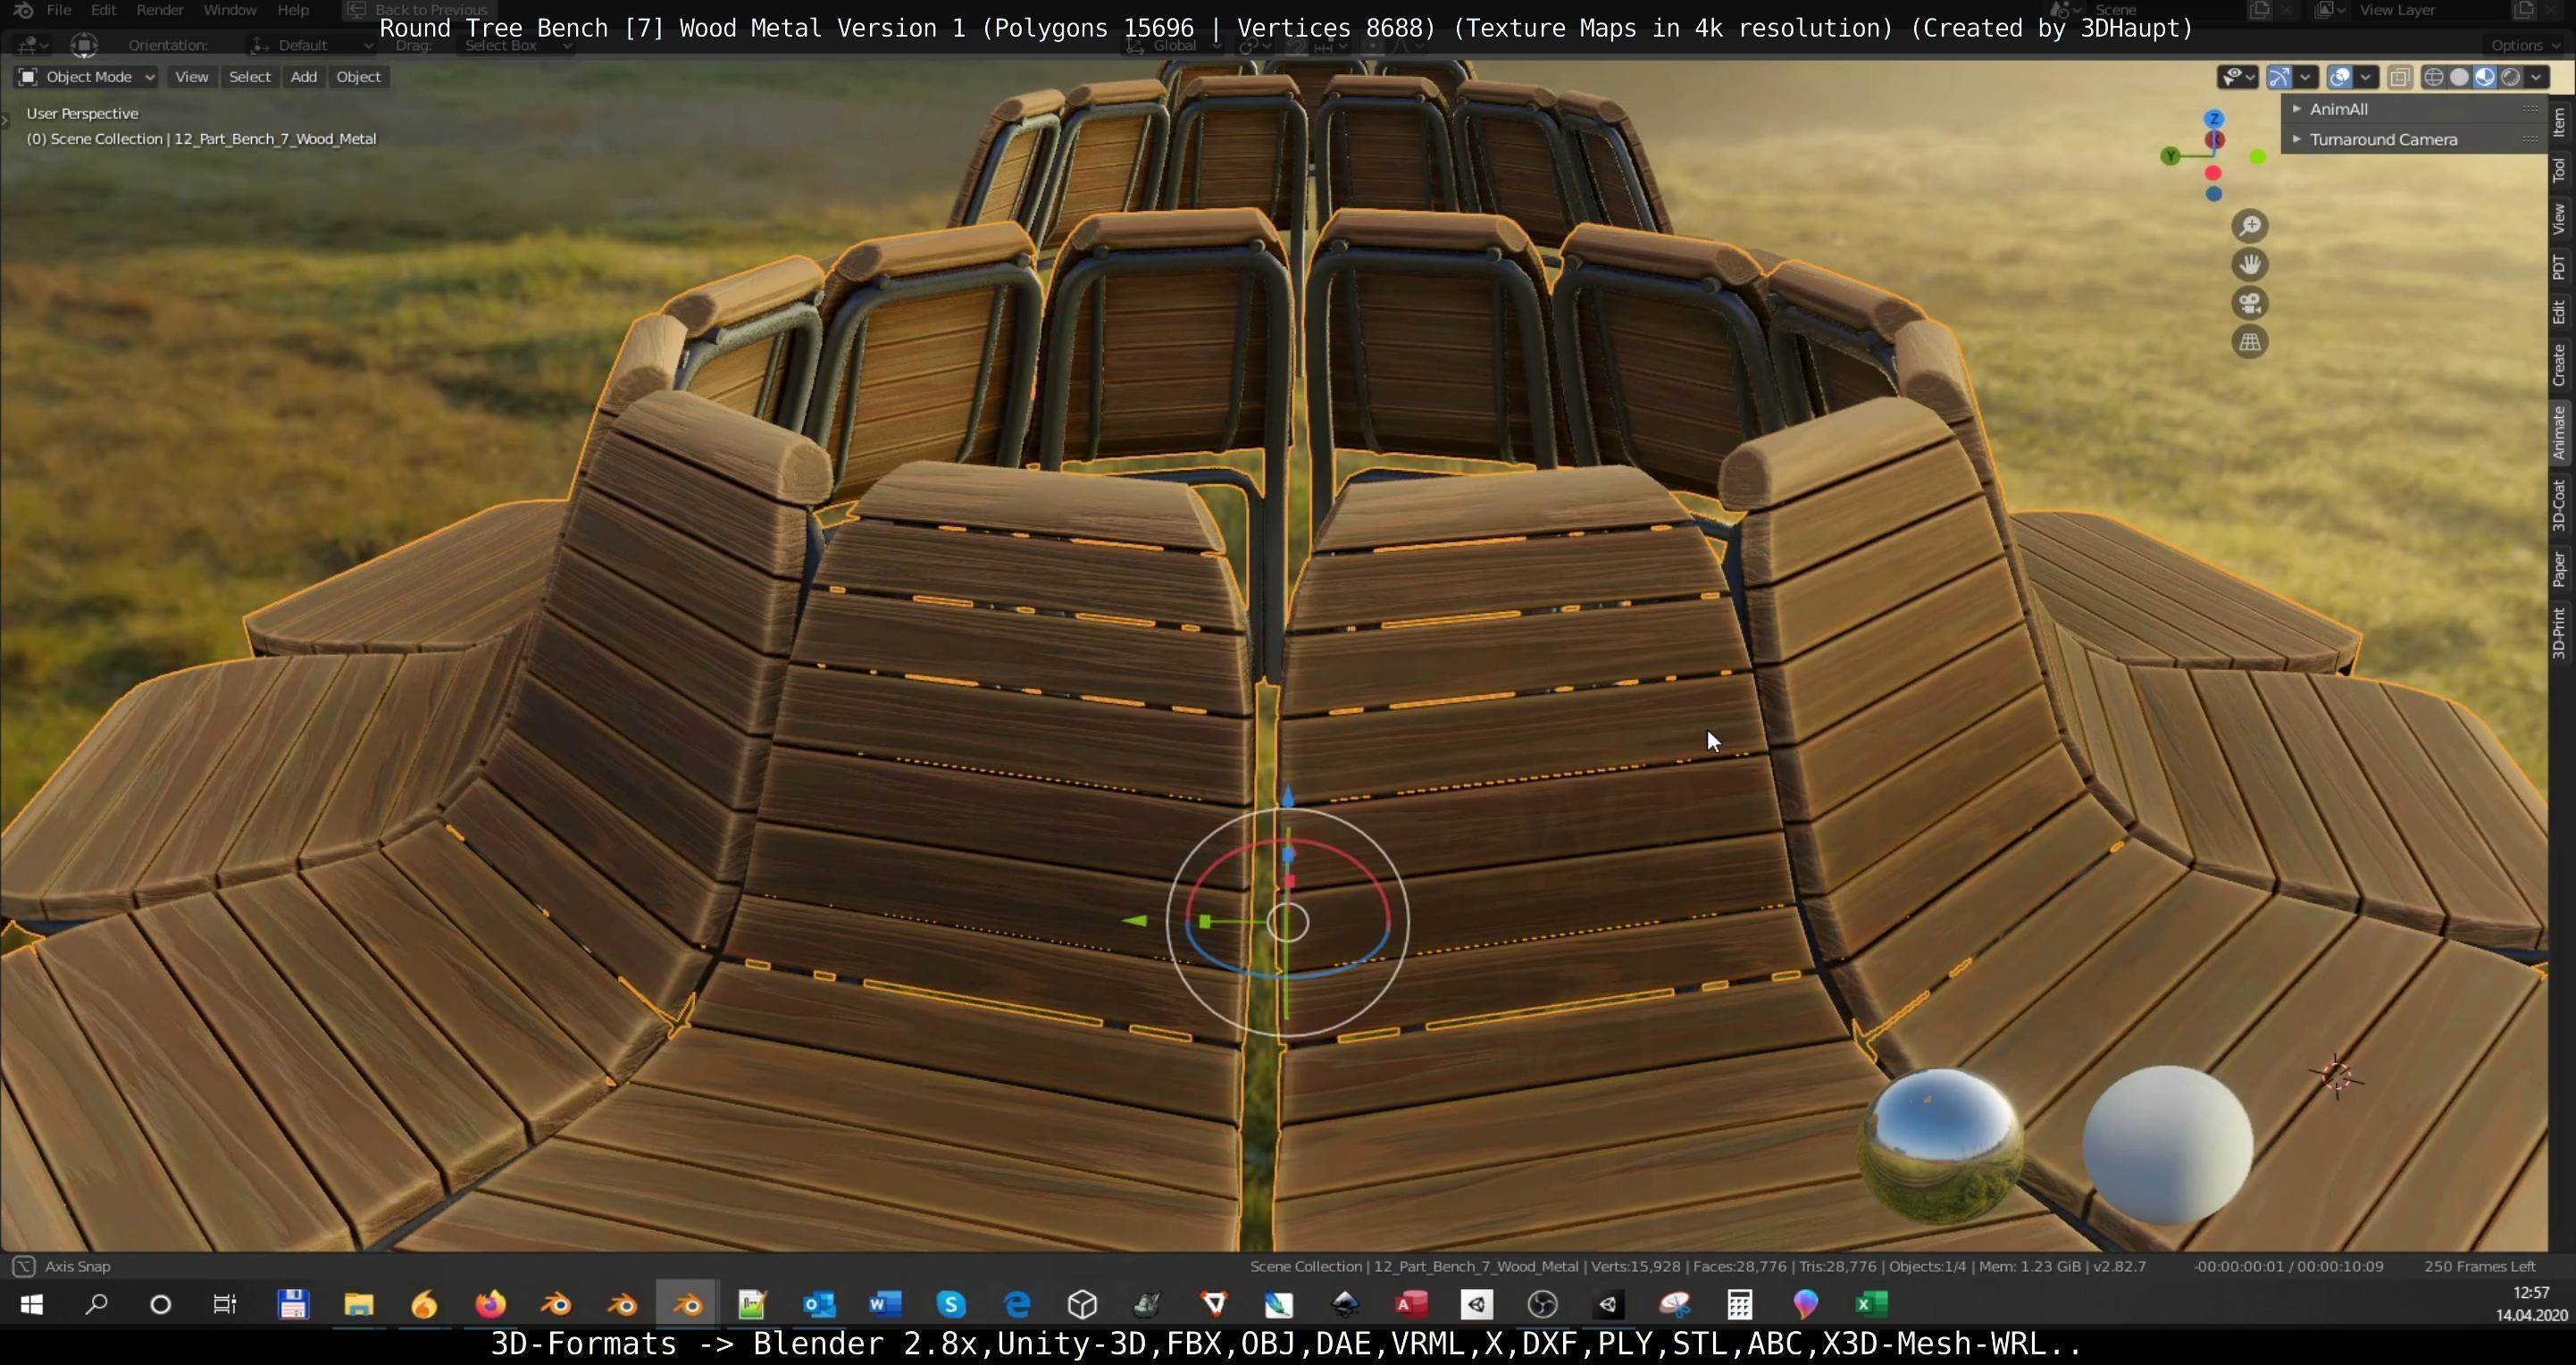Click the zoom view magnifier icon
The image size is (2576, 1365).
[2249, 226]
